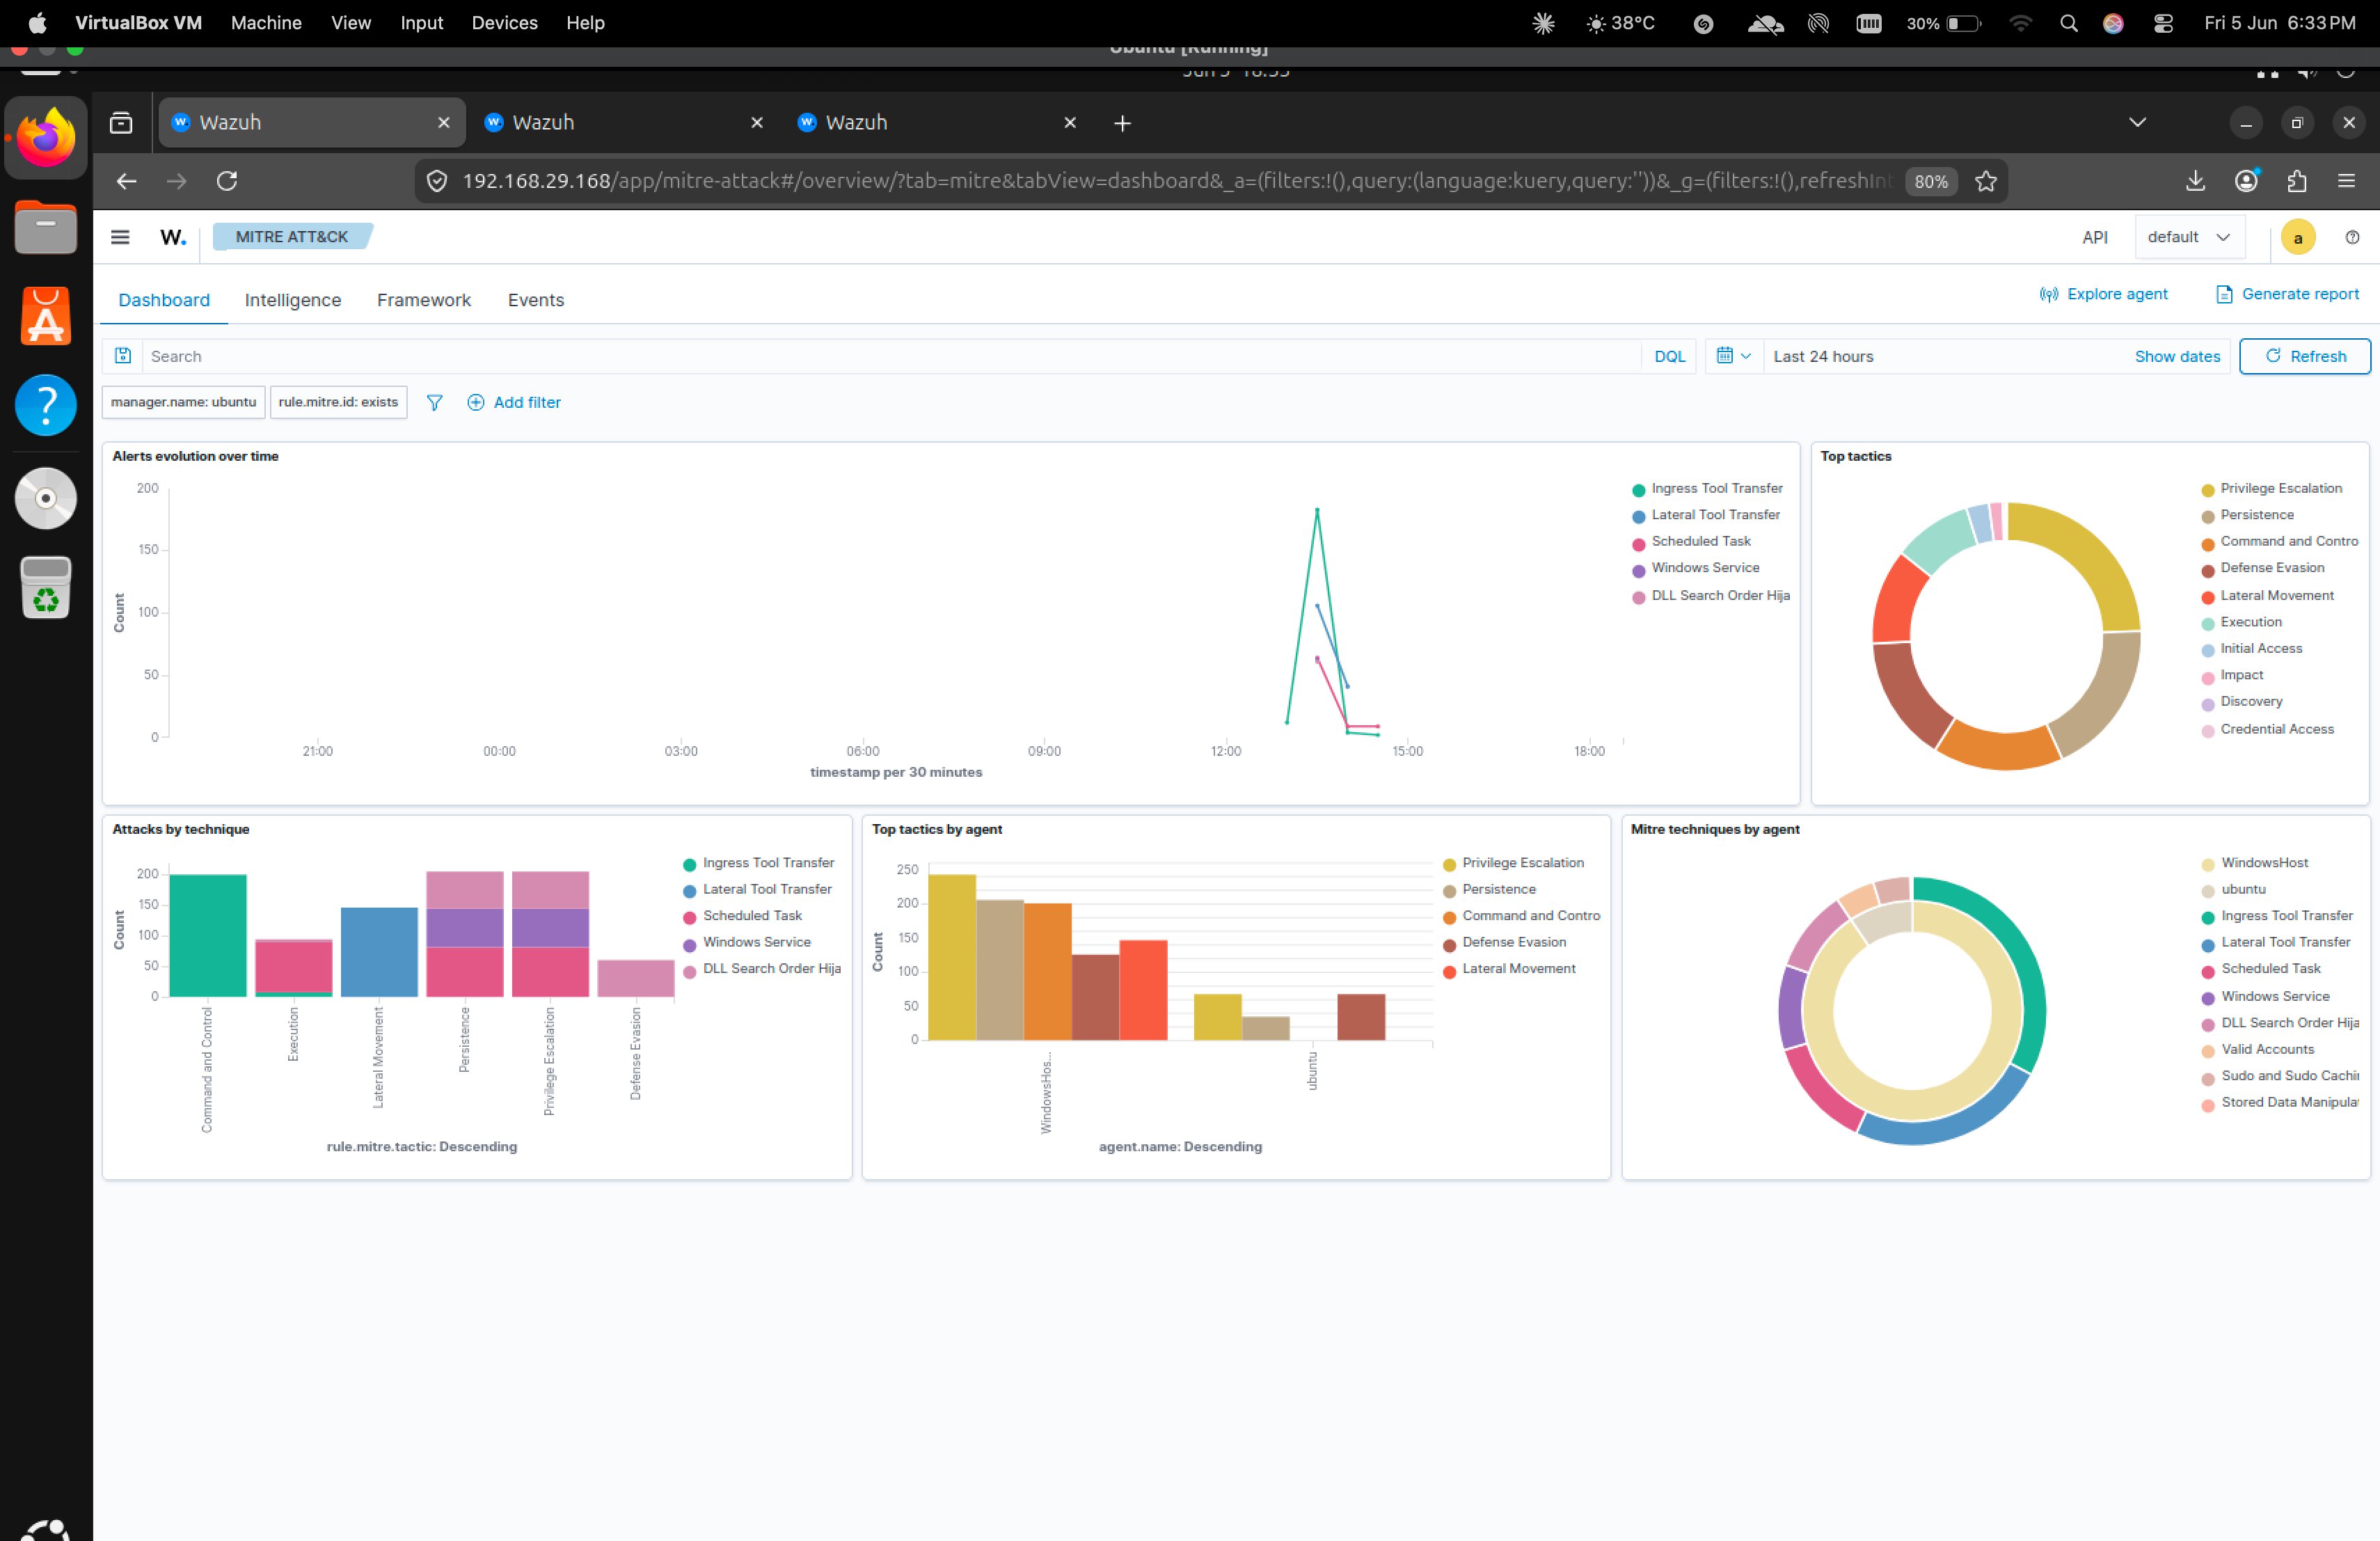Click the manager.name: ubuntu filter pill
The image size is (2380, 1541).
coord(184,402)
